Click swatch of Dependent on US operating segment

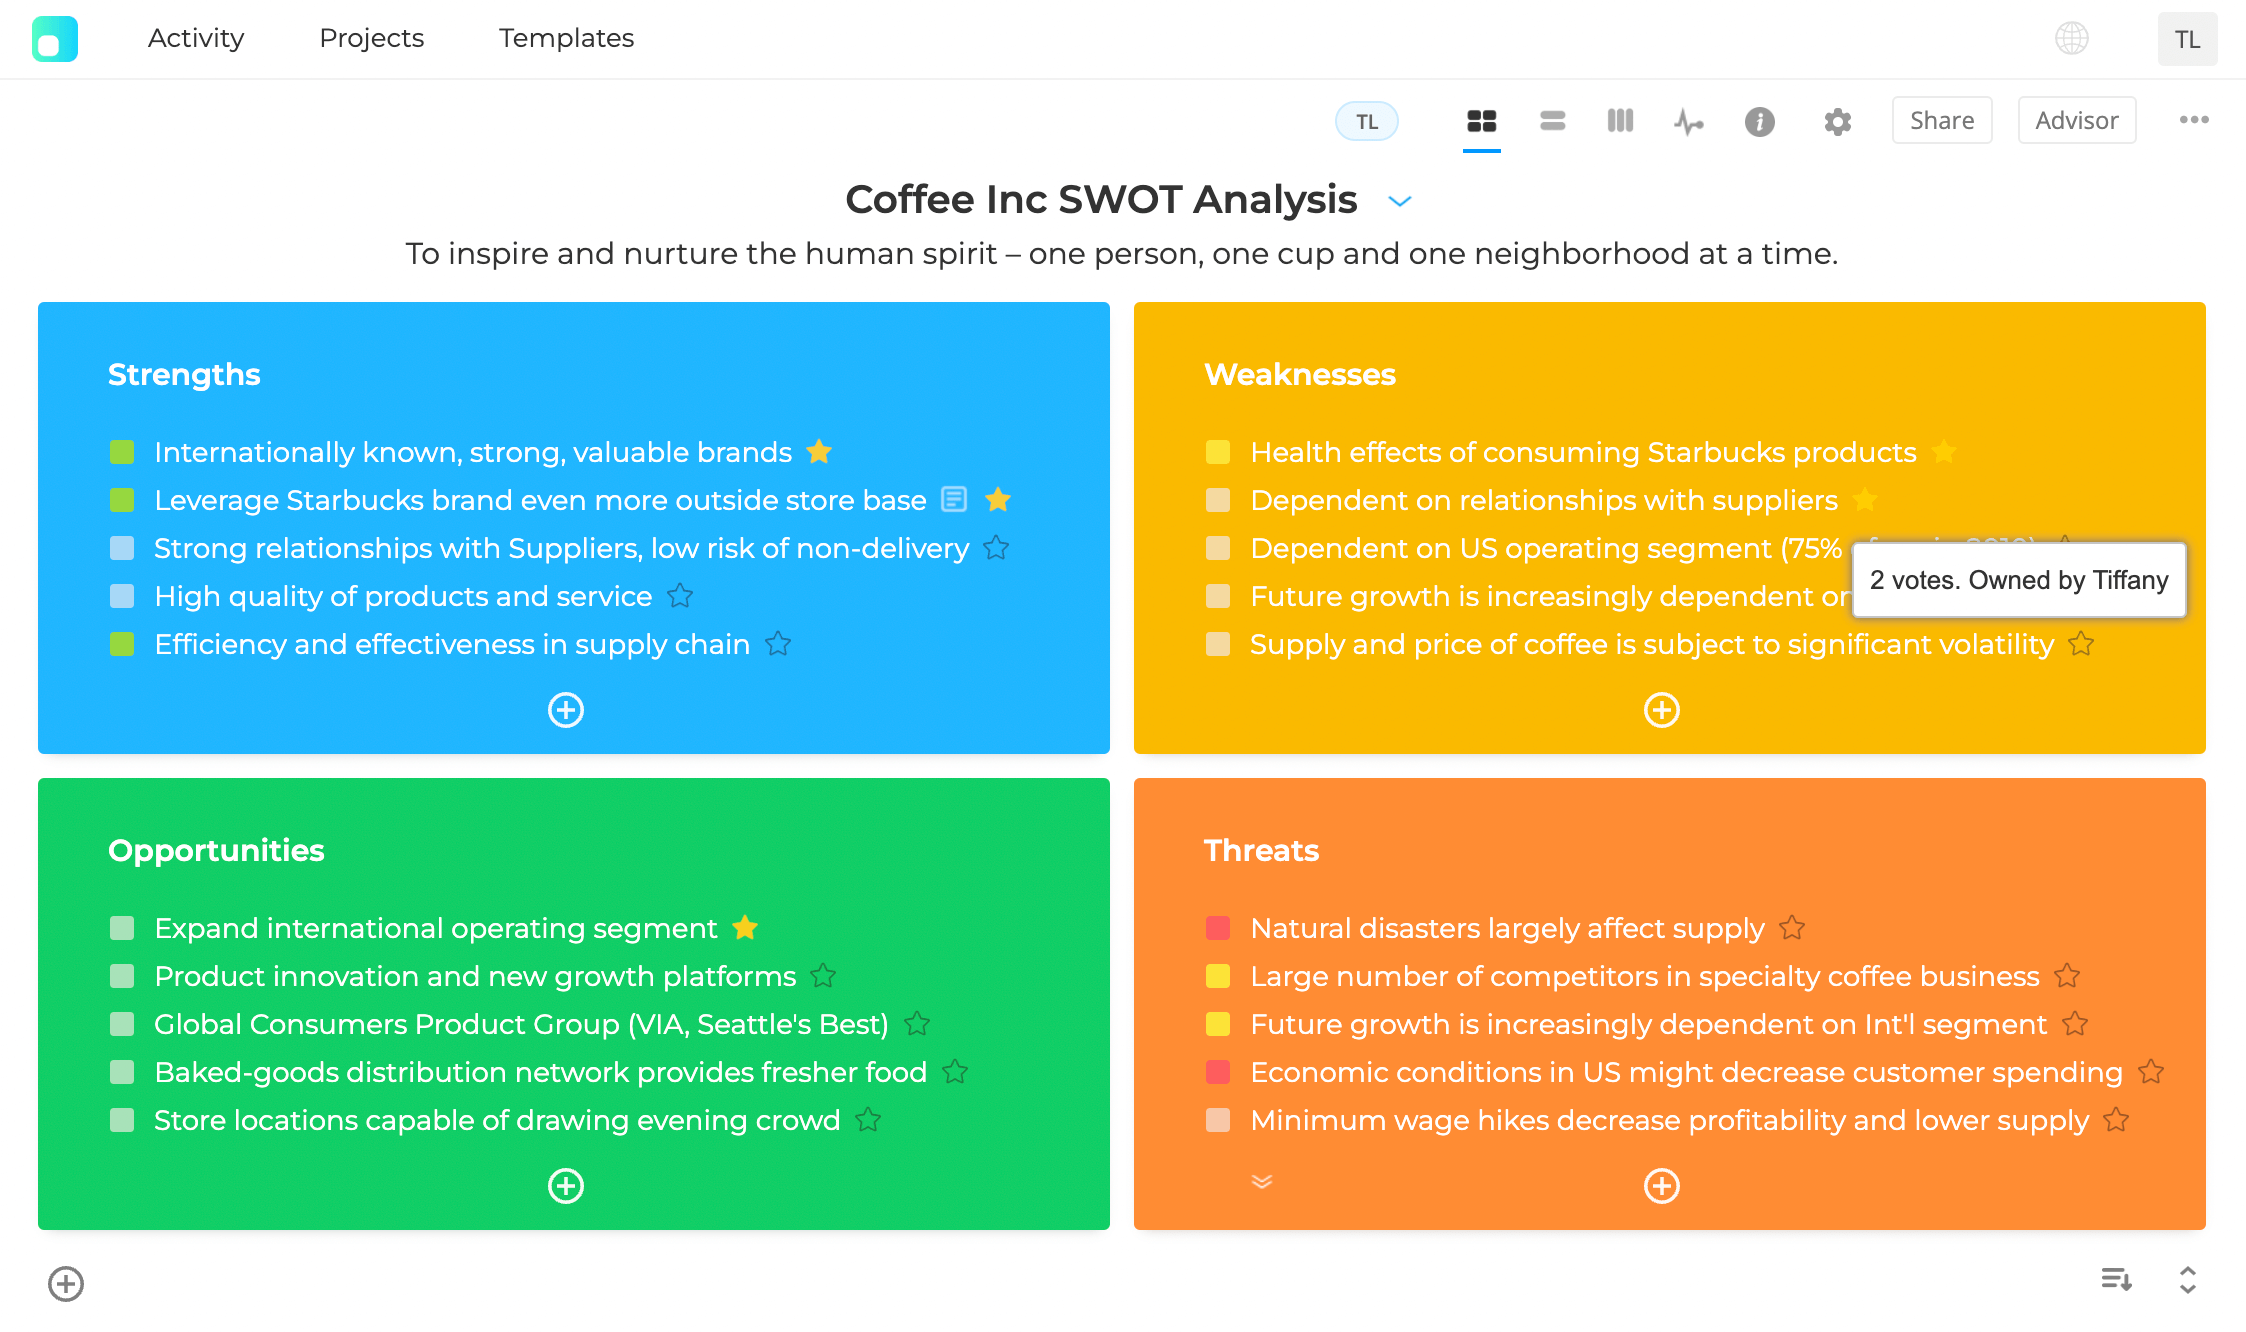[1218, 548]
